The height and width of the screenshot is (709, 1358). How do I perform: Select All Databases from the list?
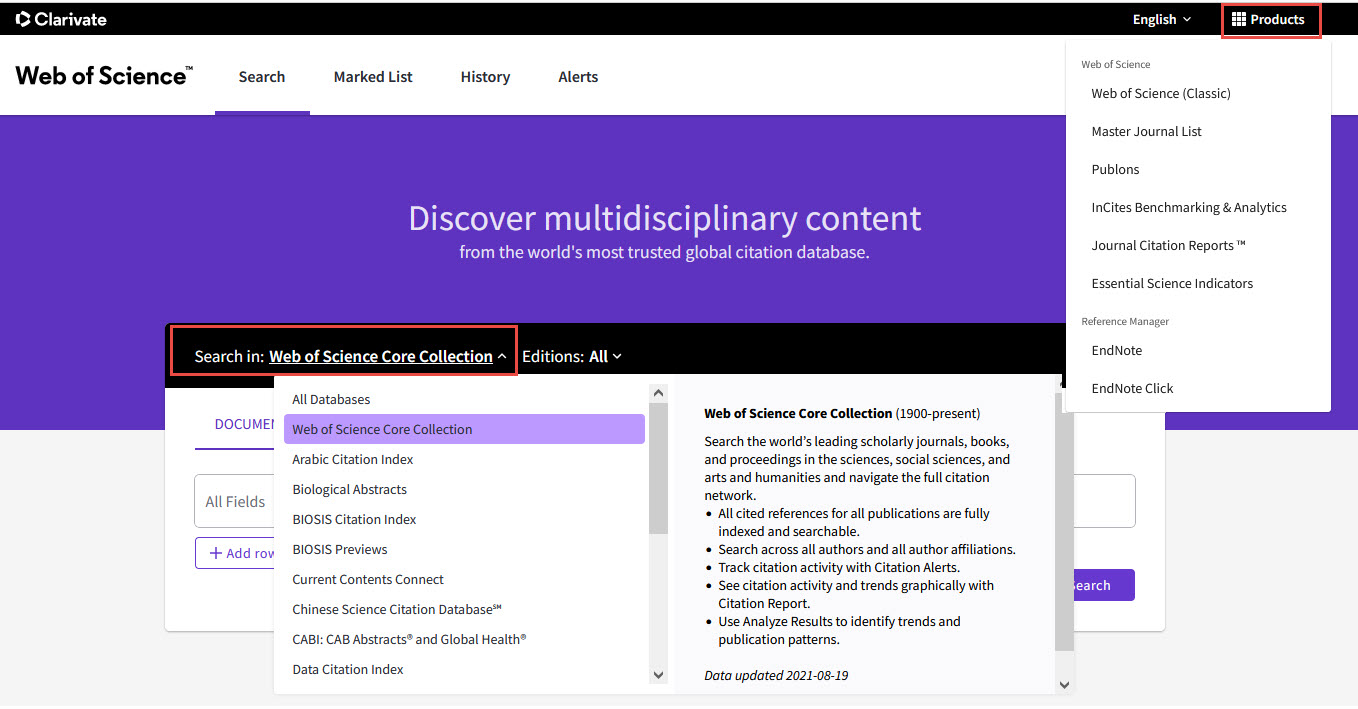tap(464, 399)
